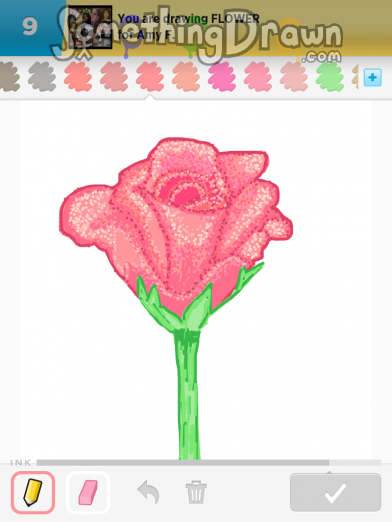Image resolution: width=392 pixels, height=522 pixels.
Task: Choose the pale pink swatch before green
Action: click(294, 77)
